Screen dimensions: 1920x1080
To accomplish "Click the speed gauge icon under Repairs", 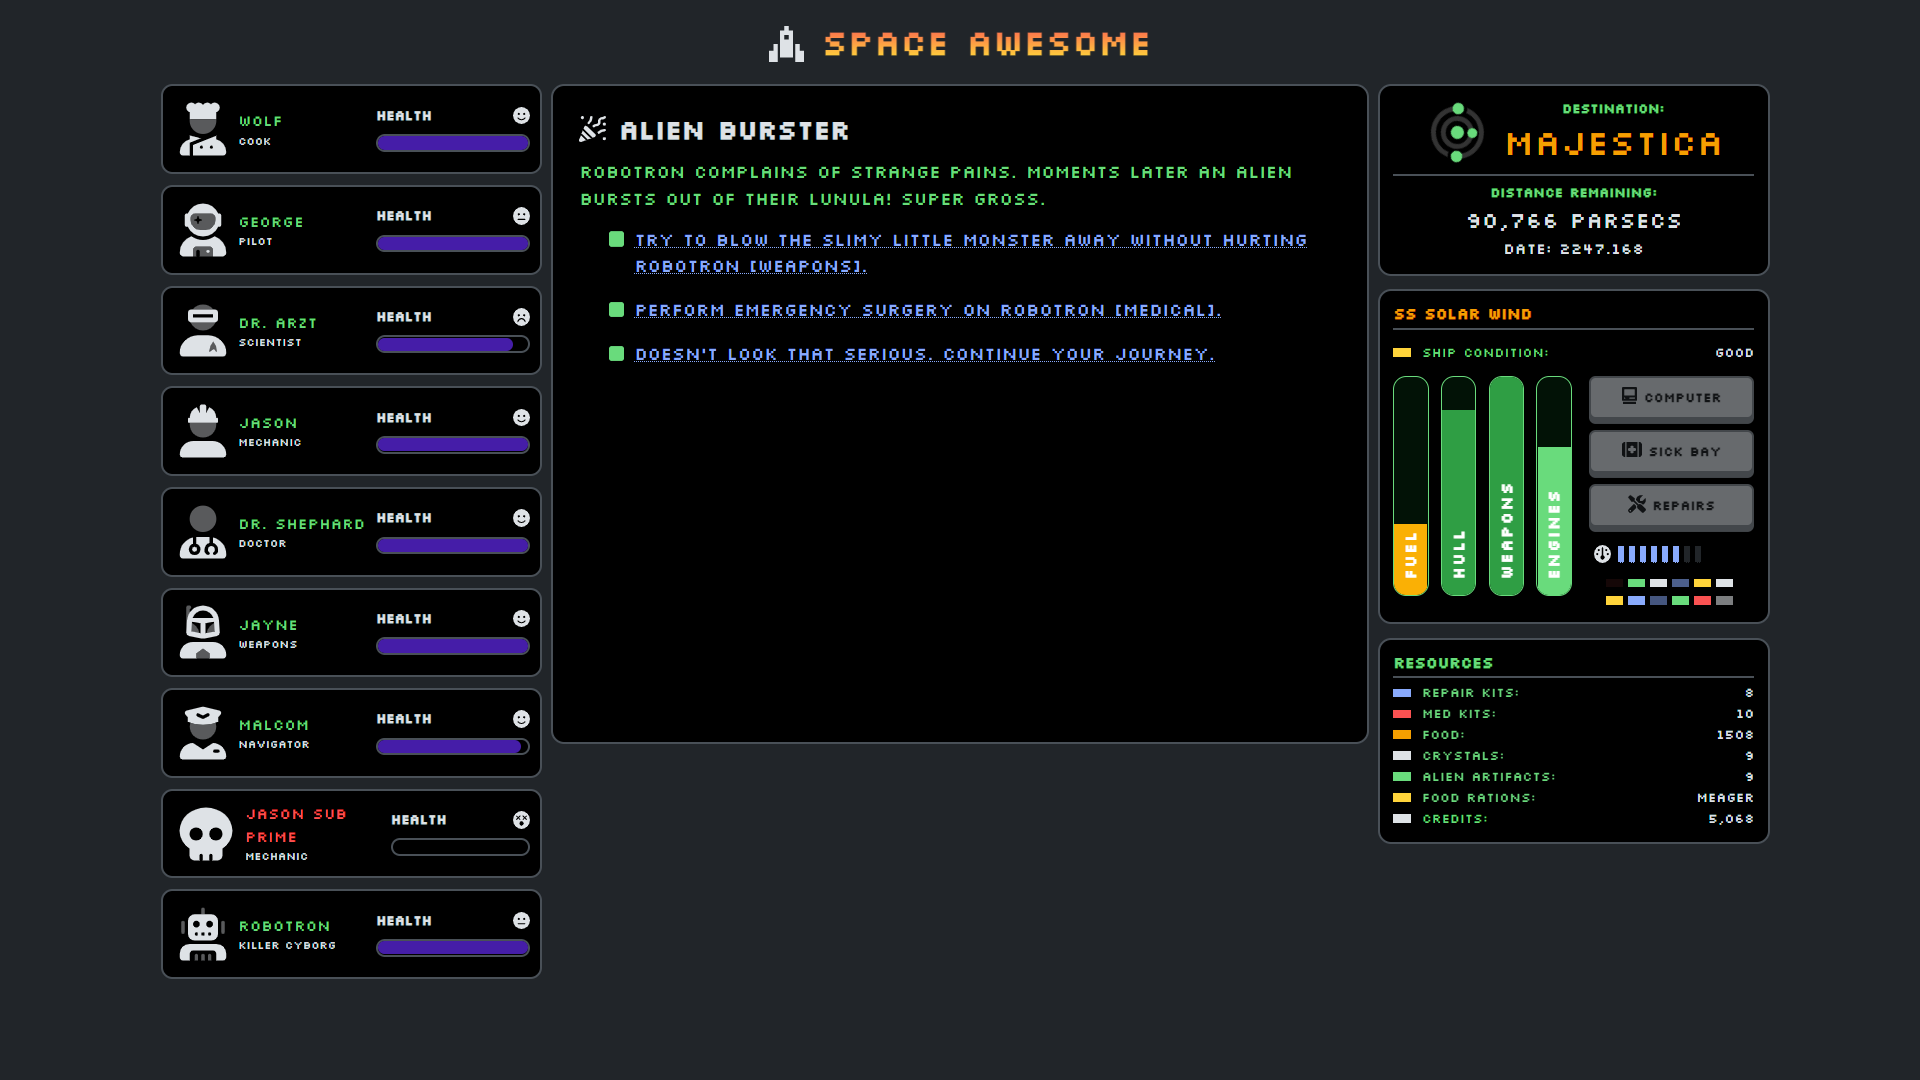I will pos(1602,554).
